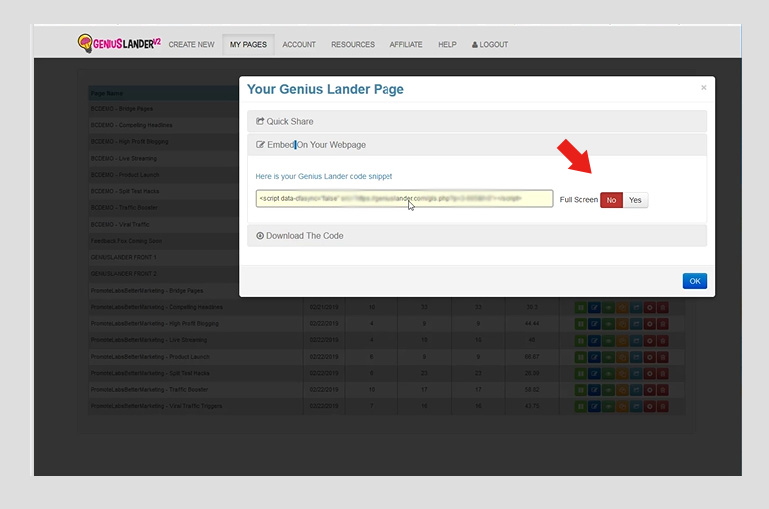
Task: Click the first green icon in the PromoteLabs Live Streaming row
Action: point(581,341)
